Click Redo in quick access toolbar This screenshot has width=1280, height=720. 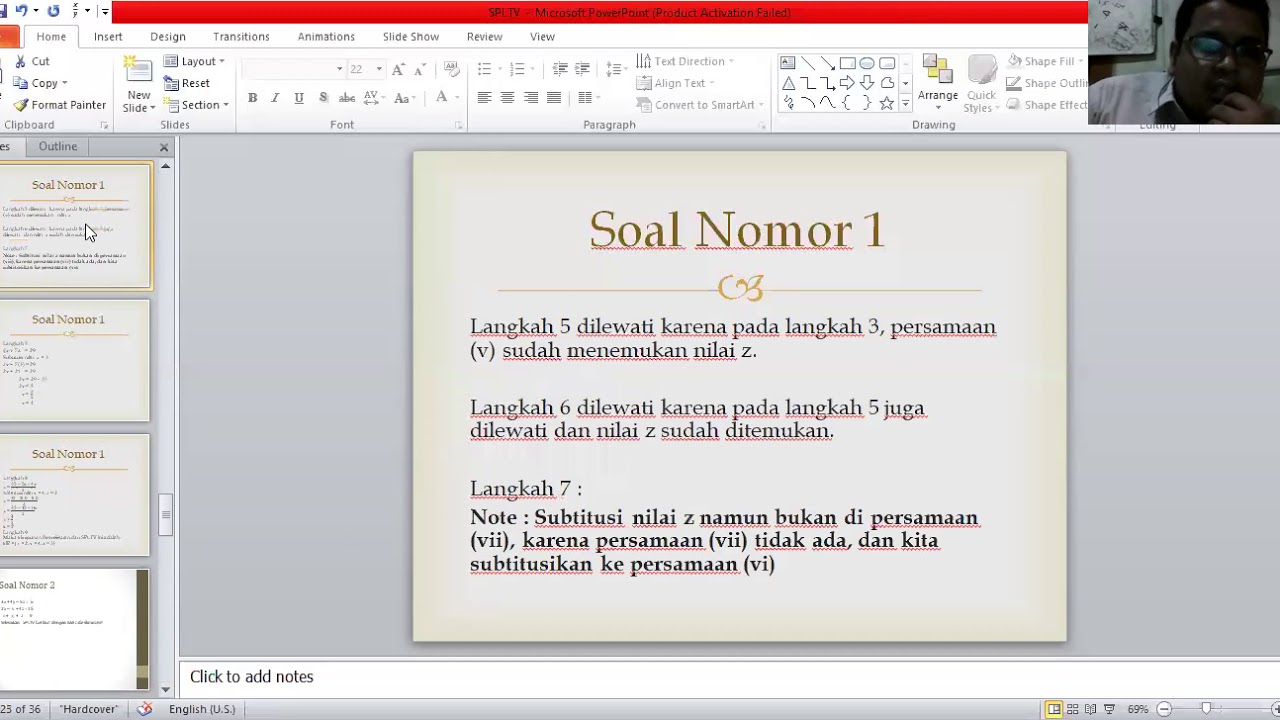(x=53, y=11)
